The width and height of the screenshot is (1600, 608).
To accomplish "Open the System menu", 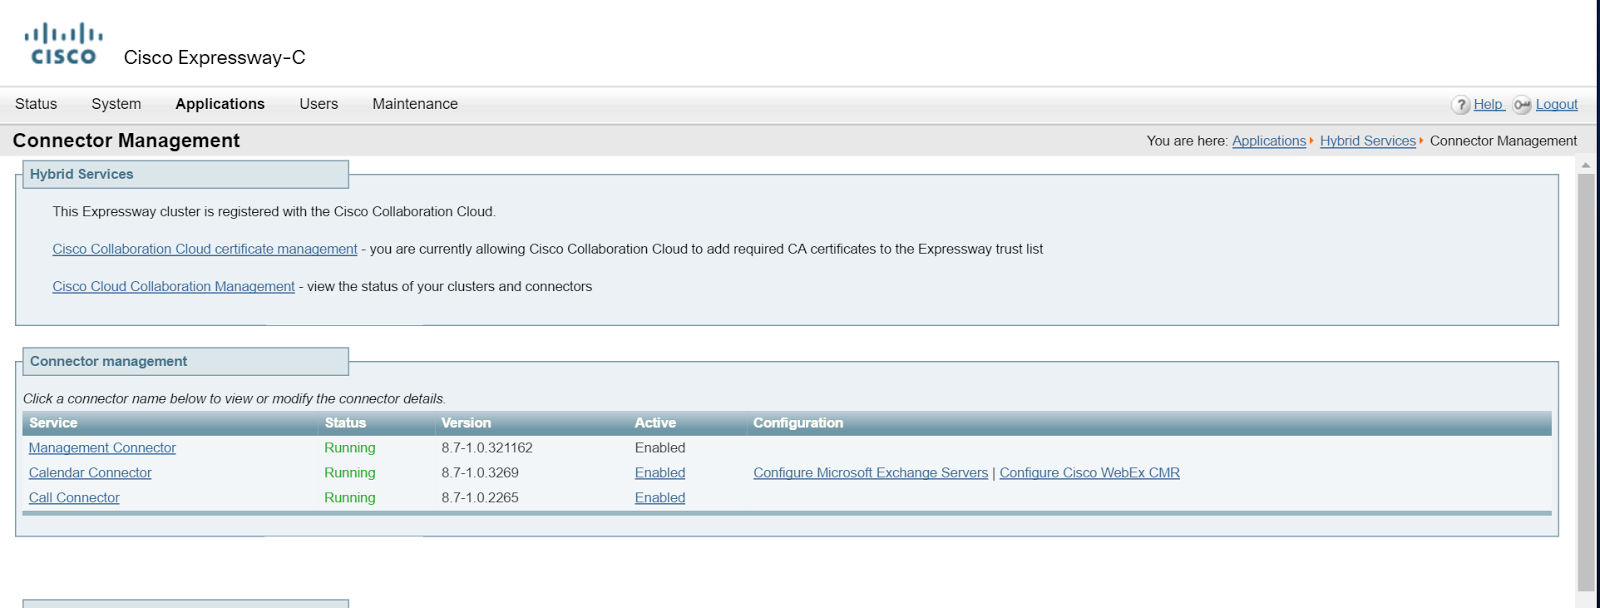I will (116, 104).
